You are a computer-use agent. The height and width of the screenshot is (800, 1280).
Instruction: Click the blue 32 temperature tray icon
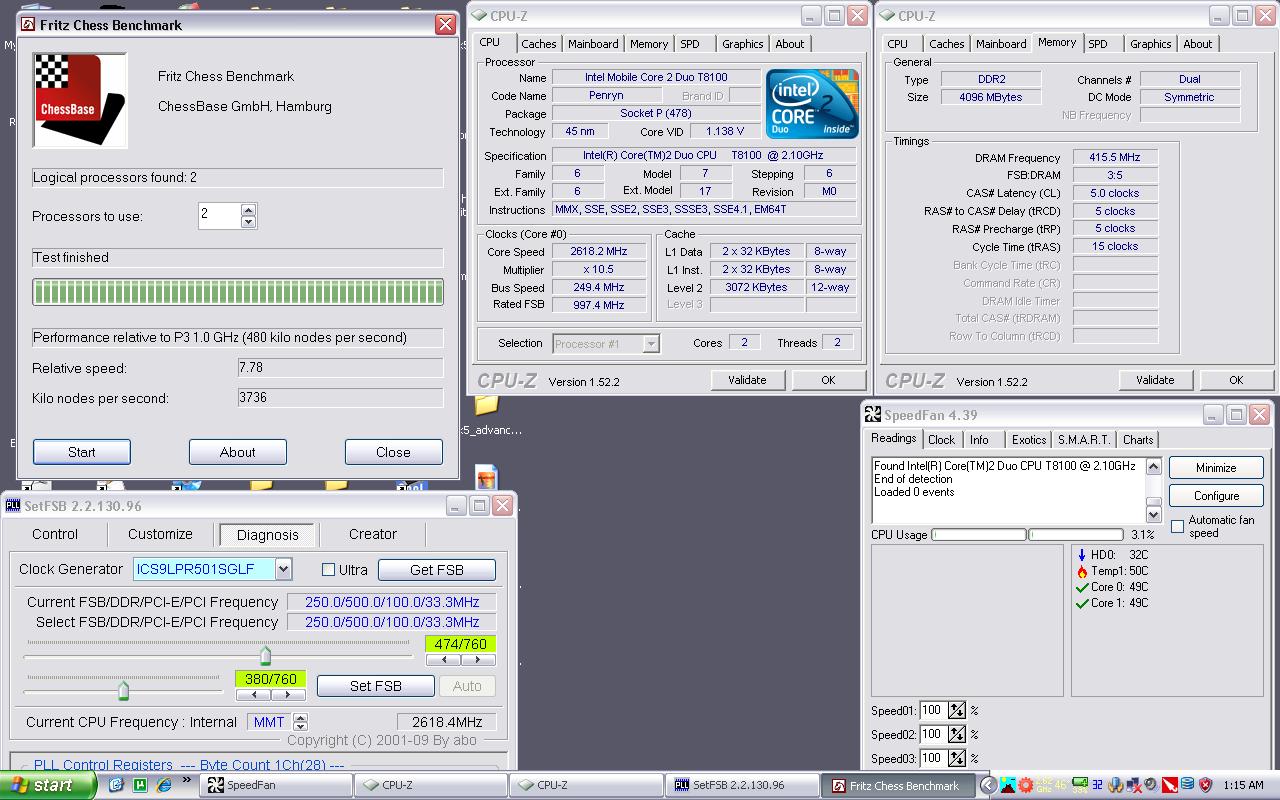tap(1097, 785)
